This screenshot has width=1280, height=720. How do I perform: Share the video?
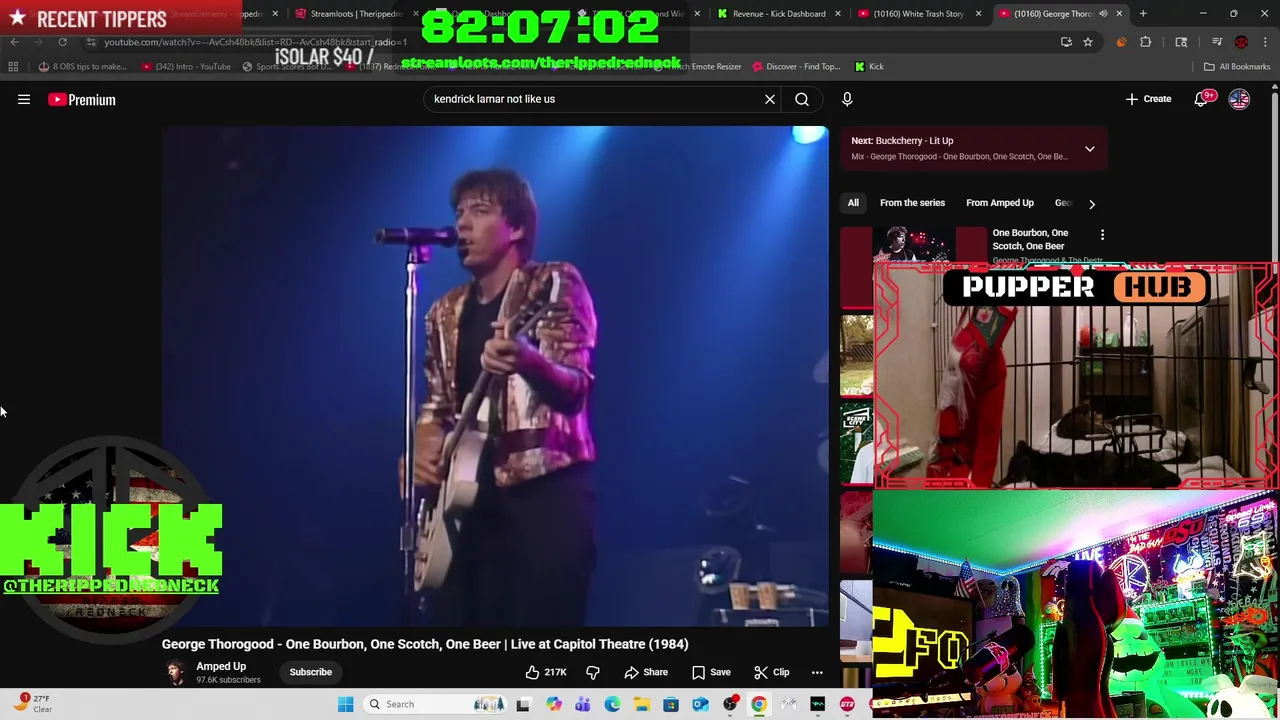(x=646, y=672)
